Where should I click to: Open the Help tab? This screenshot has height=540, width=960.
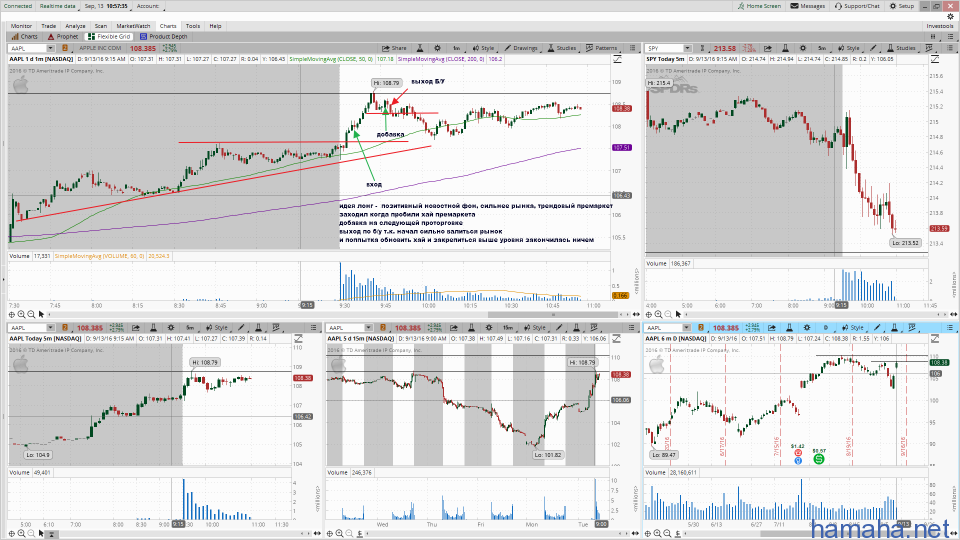tap(215, 26)
